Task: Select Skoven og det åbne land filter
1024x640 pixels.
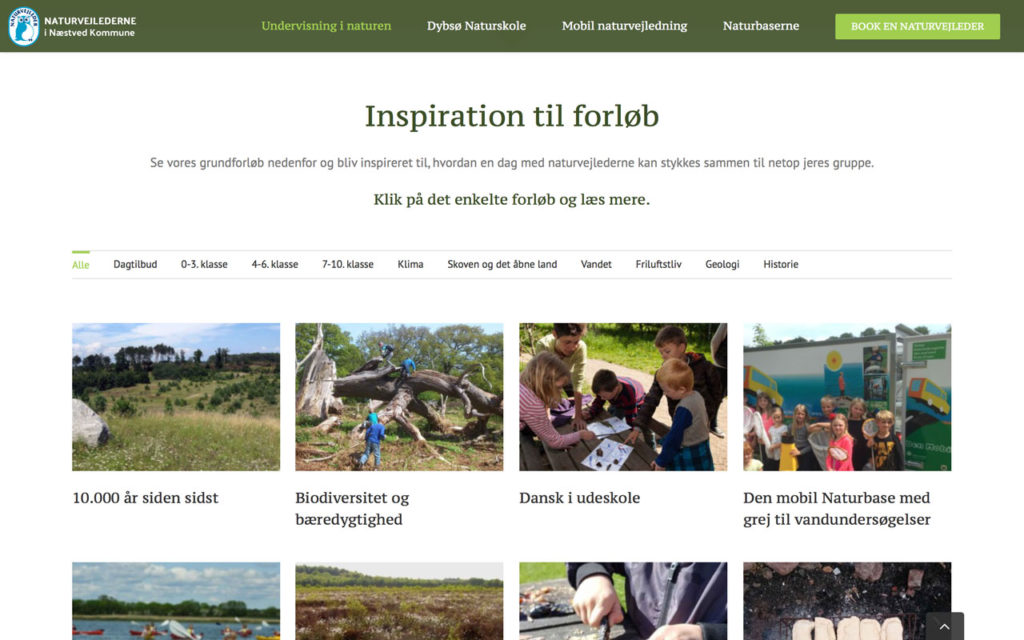Action: coord(502,264)
